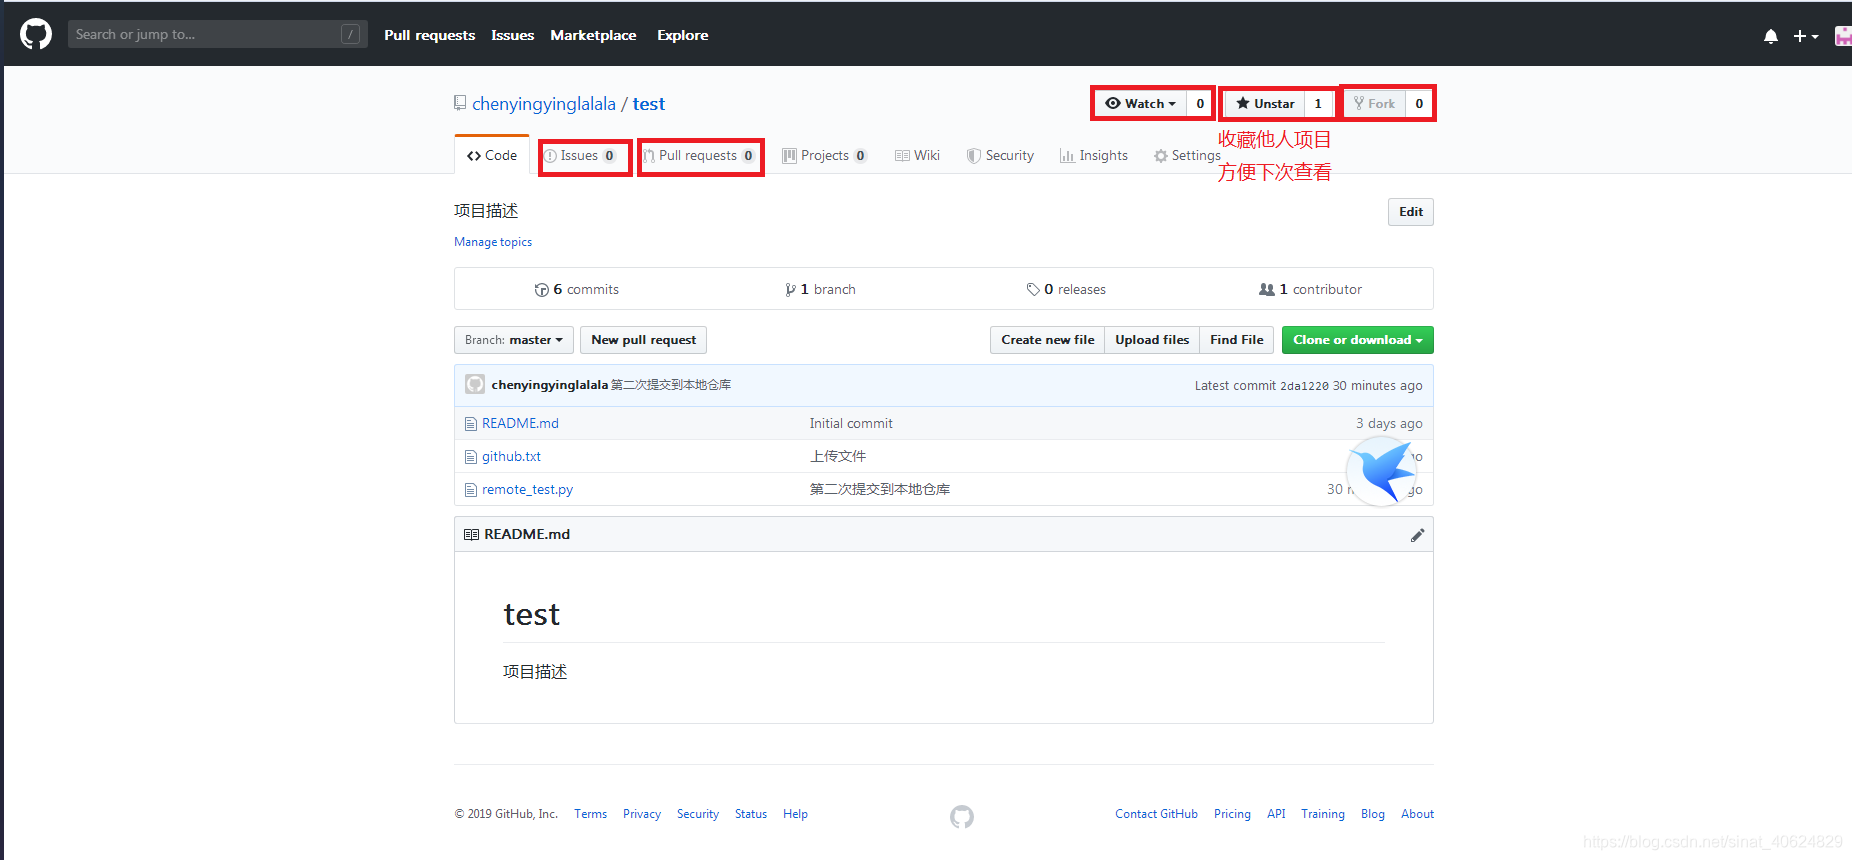Click the README book icon in README header

coord(471,535)
